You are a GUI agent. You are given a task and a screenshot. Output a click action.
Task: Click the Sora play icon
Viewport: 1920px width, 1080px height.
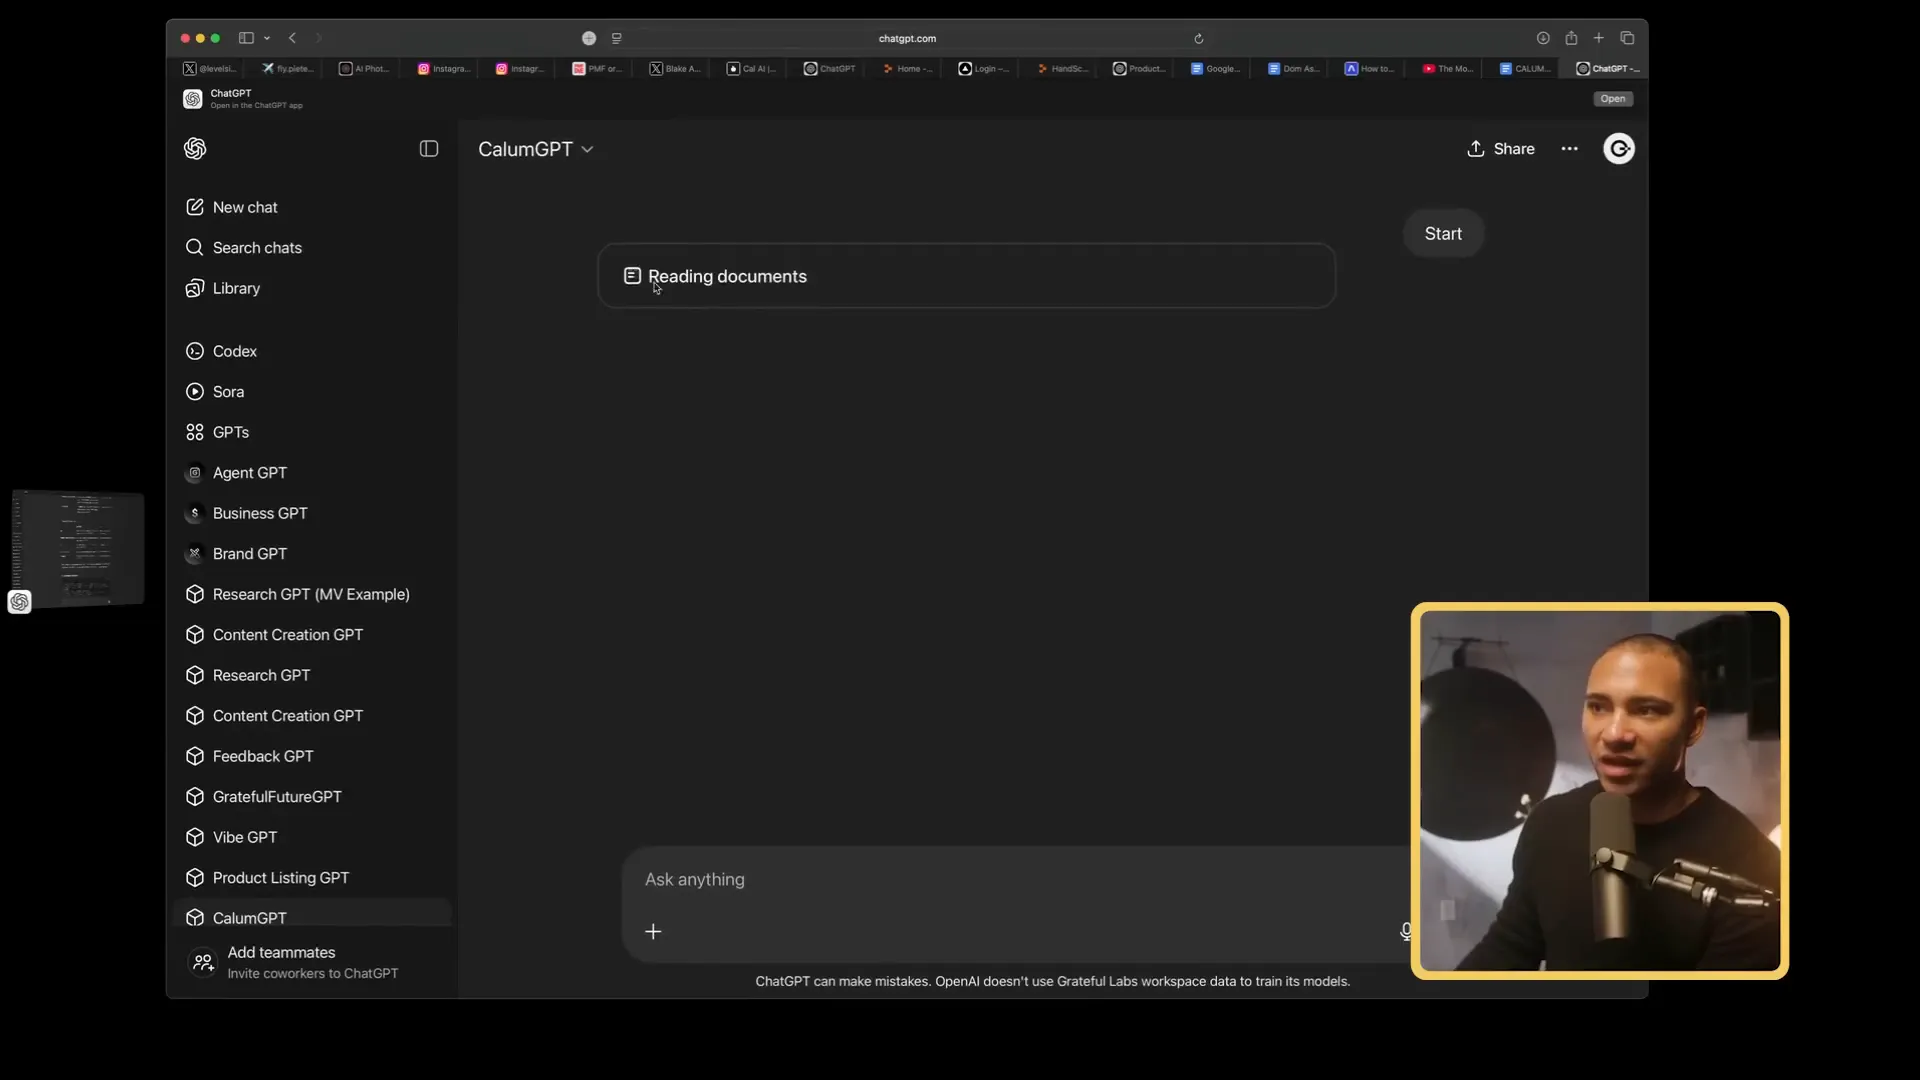click(195, 392)
